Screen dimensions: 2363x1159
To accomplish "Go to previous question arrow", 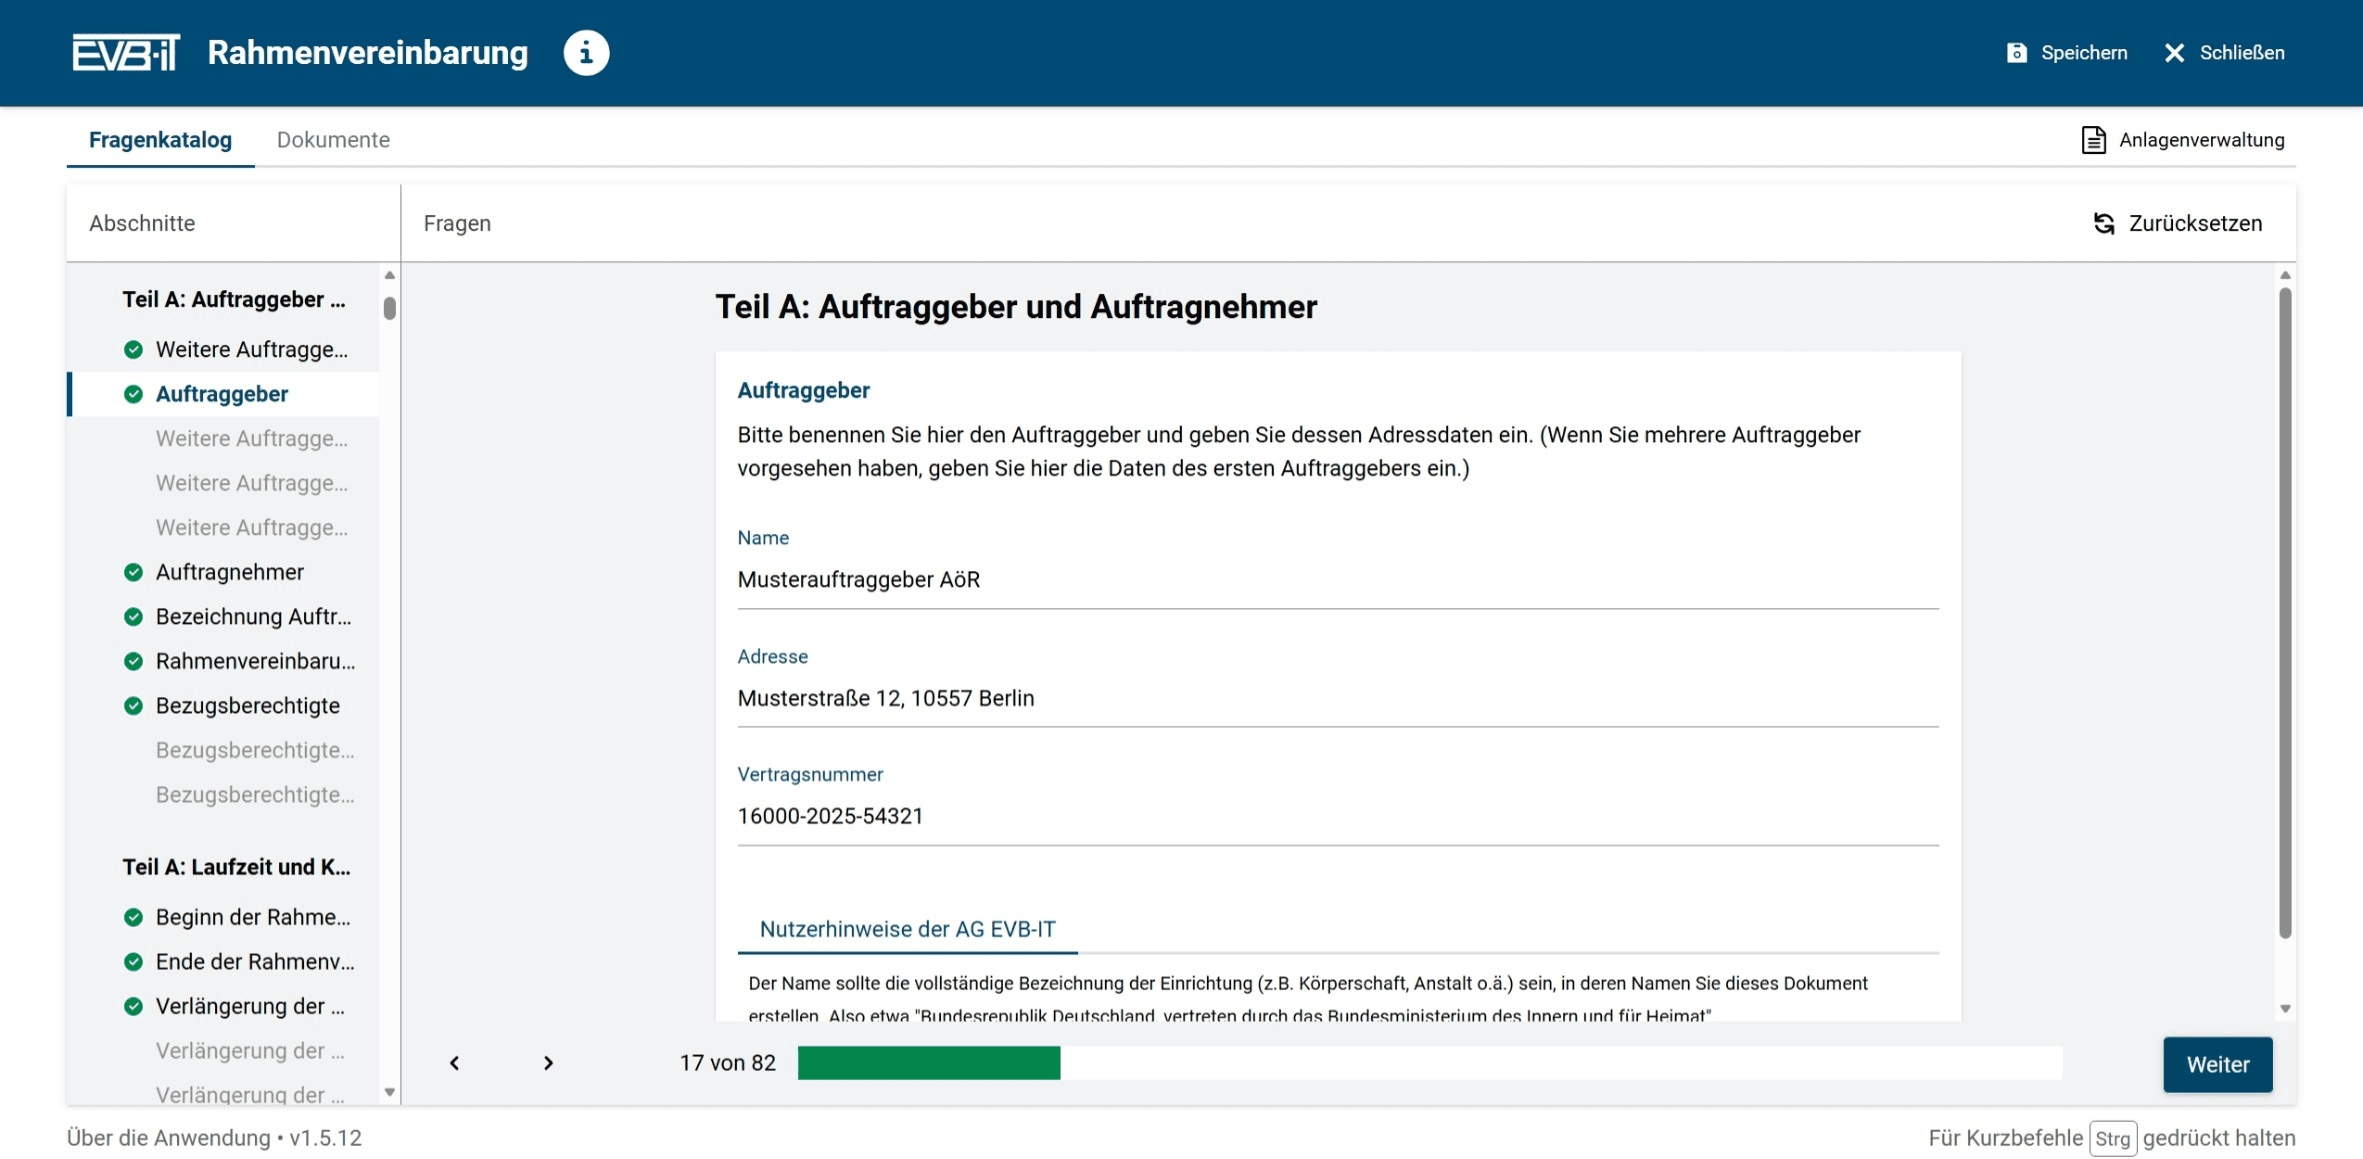I will point(455,1063).
